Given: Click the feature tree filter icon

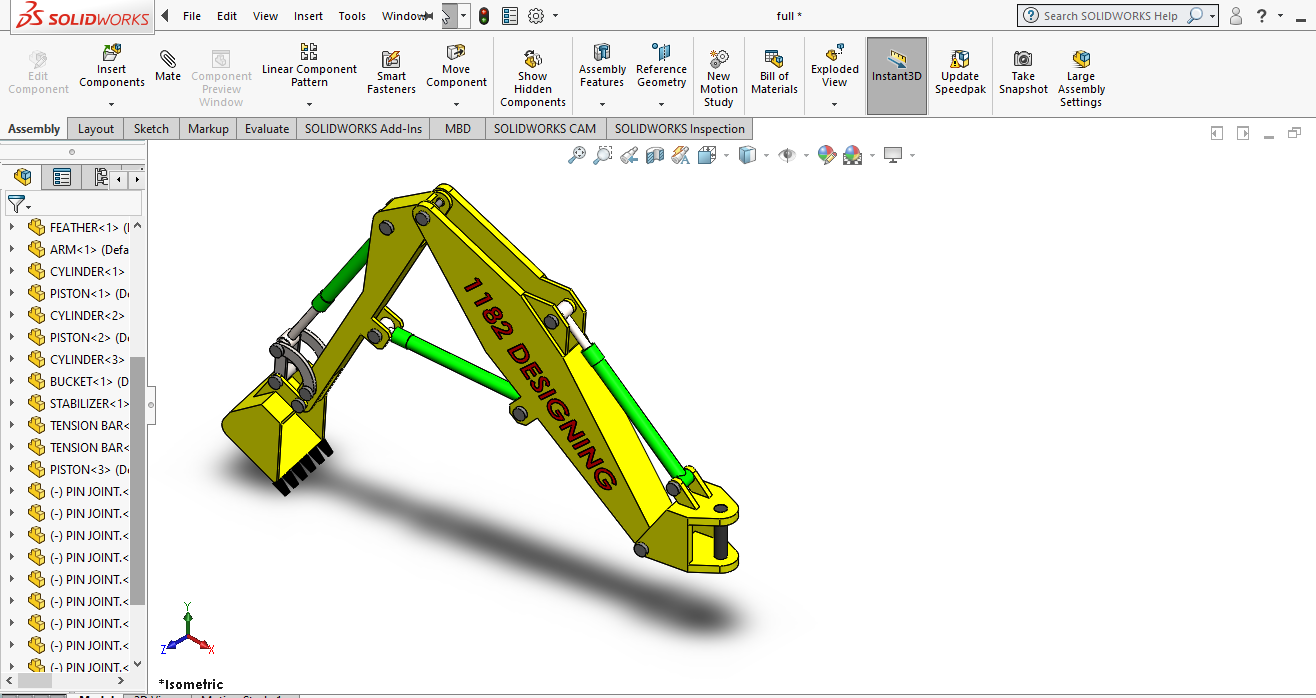Looking at the screenshot, I should point(17,204).
